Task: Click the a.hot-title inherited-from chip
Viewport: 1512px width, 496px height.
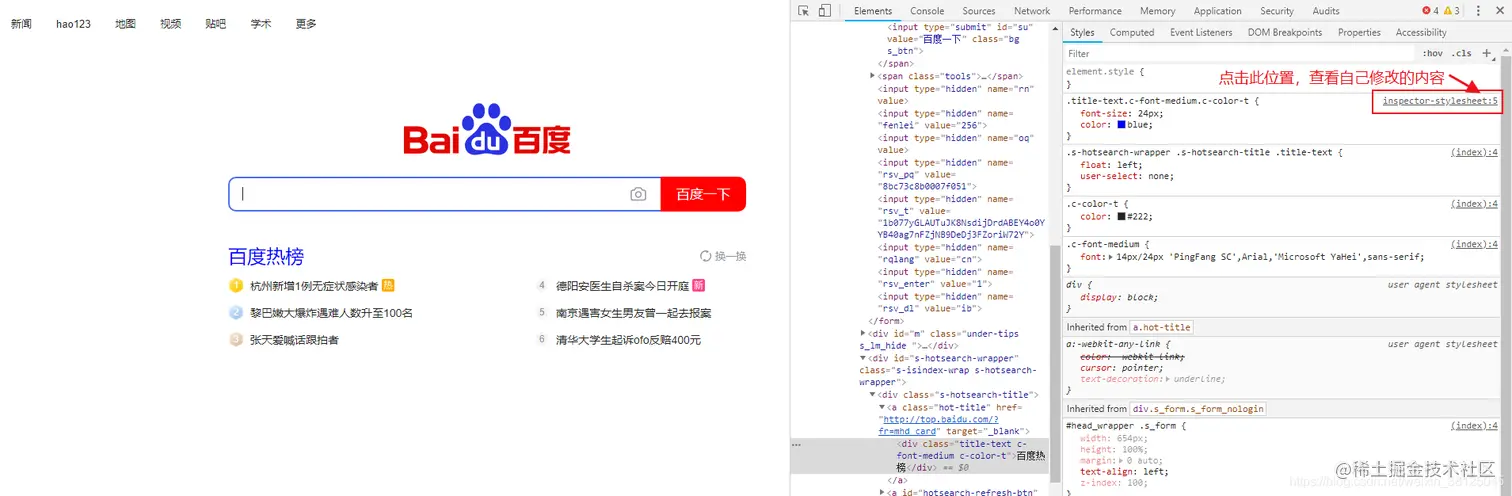Action: point(1161,327)
